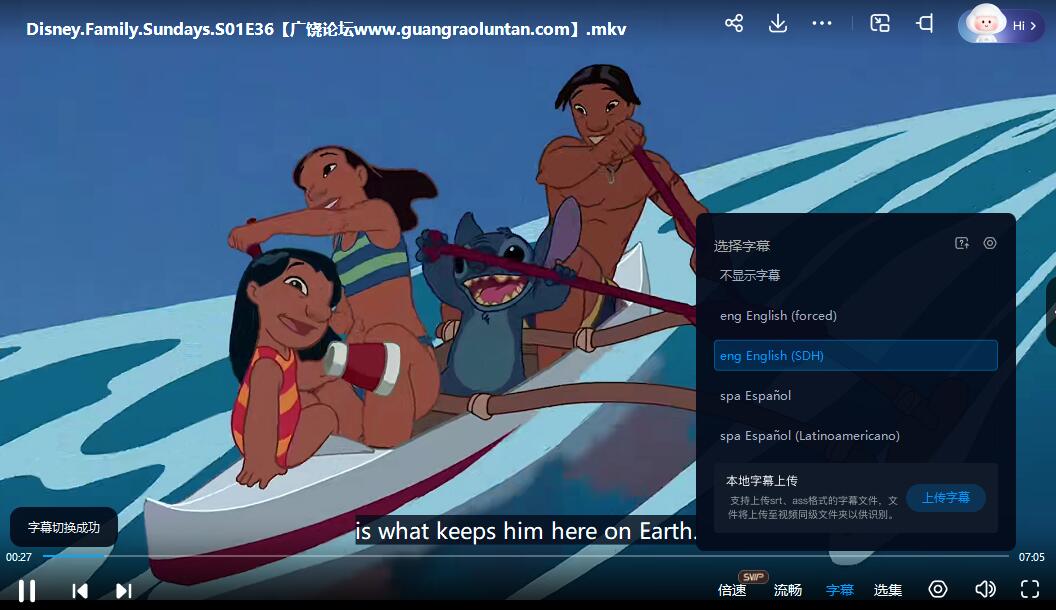This screenshot has height=610, width=1056.
Task: Open the more options ellipsis menu
Action: (822, 24)
